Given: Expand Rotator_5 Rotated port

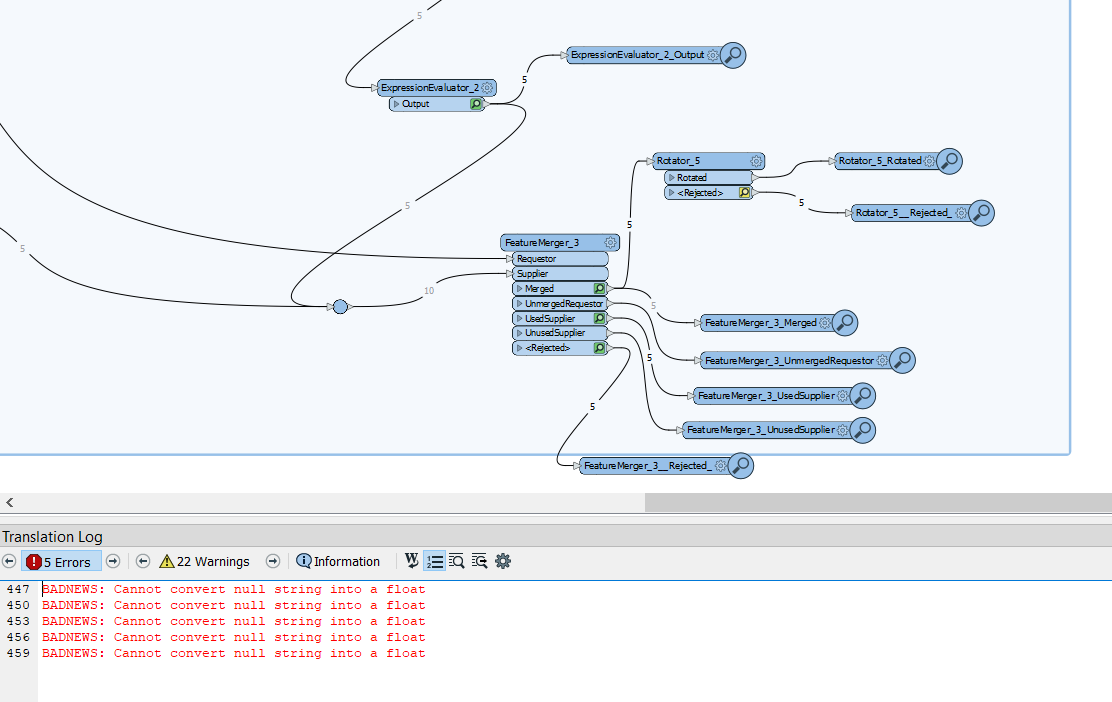Looking at the screenshot, I should tap(671, 177).
